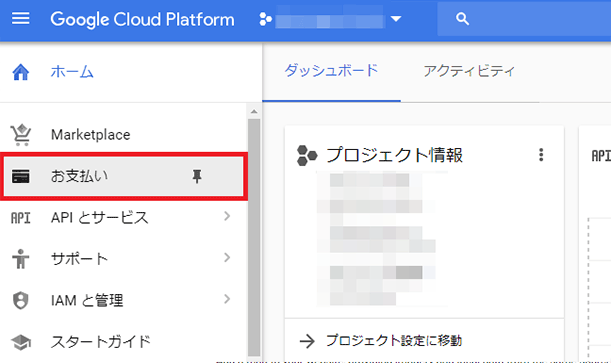The width and height of the screenshot is (611, 363).
Task: Expand the サポート submenu chevron
Action: (x=227, y=257)
